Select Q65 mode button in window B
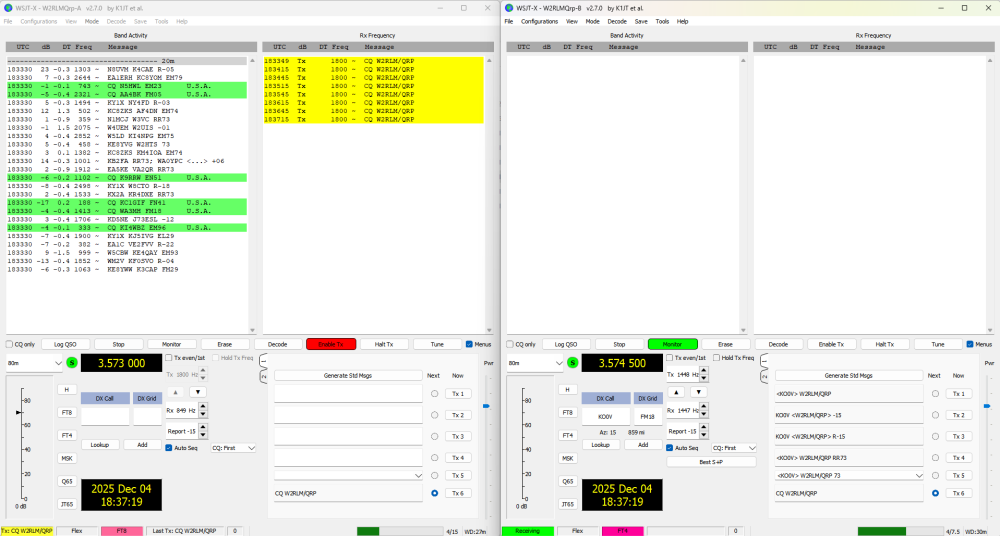 click(x=568, y=482)
